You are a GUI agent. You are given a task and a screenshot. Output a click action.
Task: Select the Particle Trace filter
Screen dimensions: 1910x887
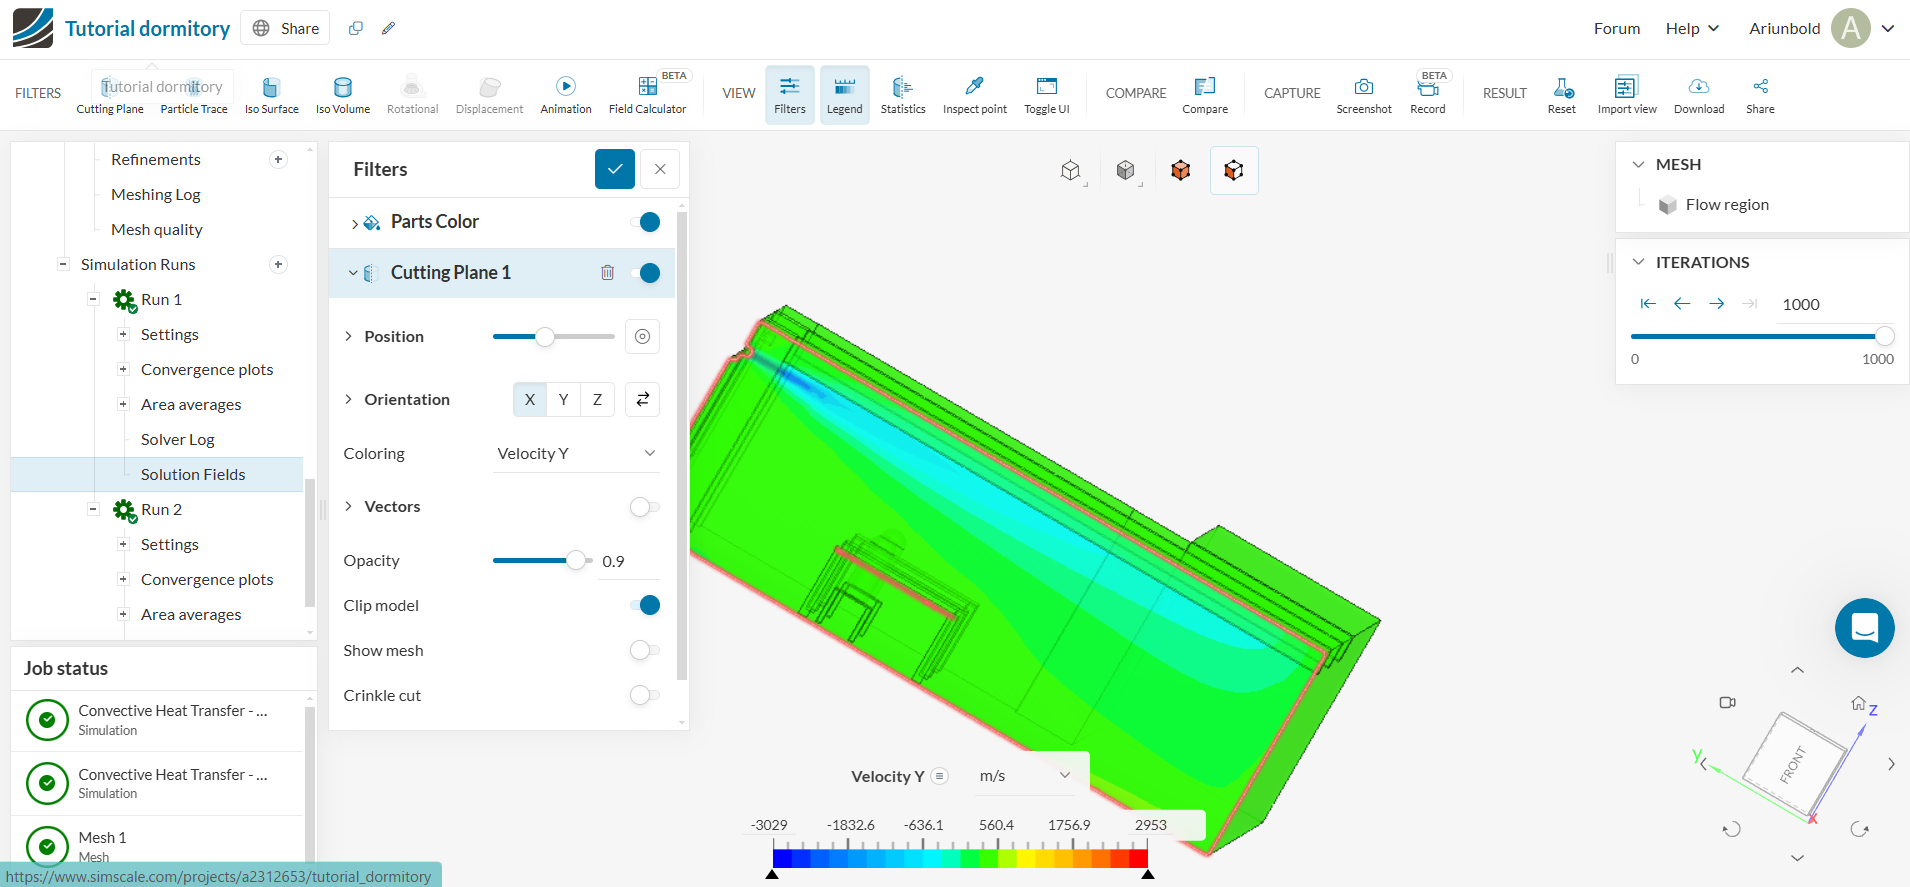194,95
